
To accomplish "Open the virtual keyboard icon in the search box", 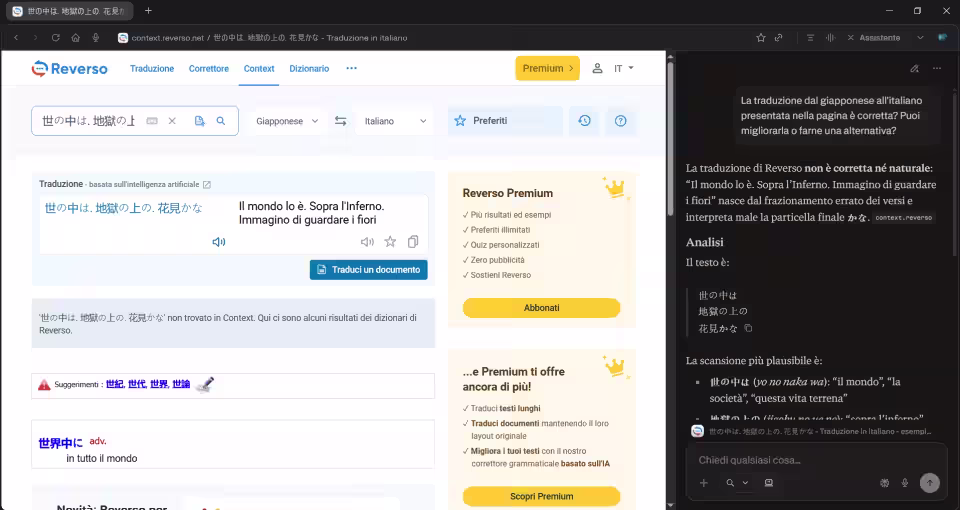I will (152, 121).
